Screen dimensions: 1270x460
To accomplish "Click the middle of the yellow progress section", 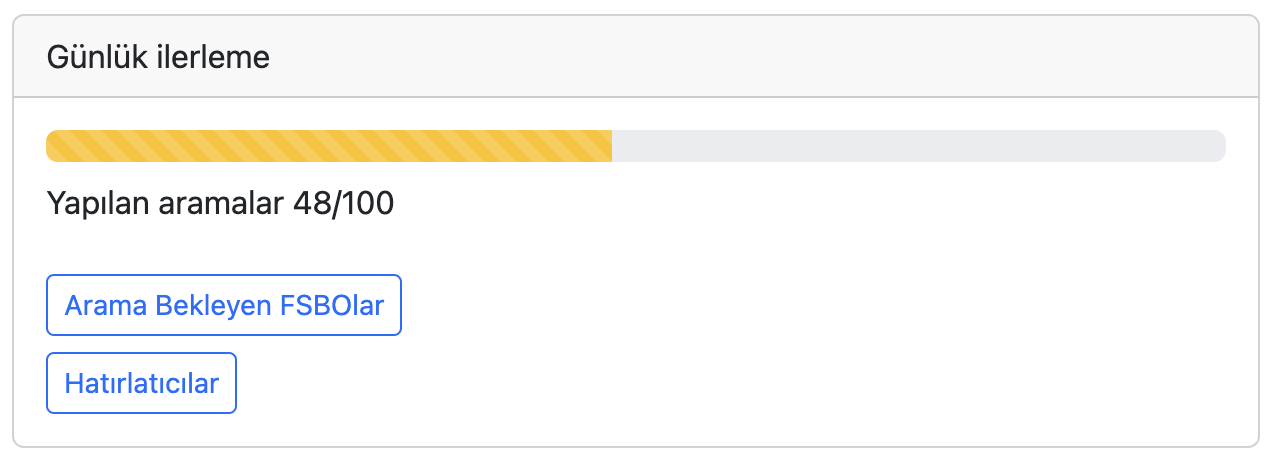I will click(329, 146).
